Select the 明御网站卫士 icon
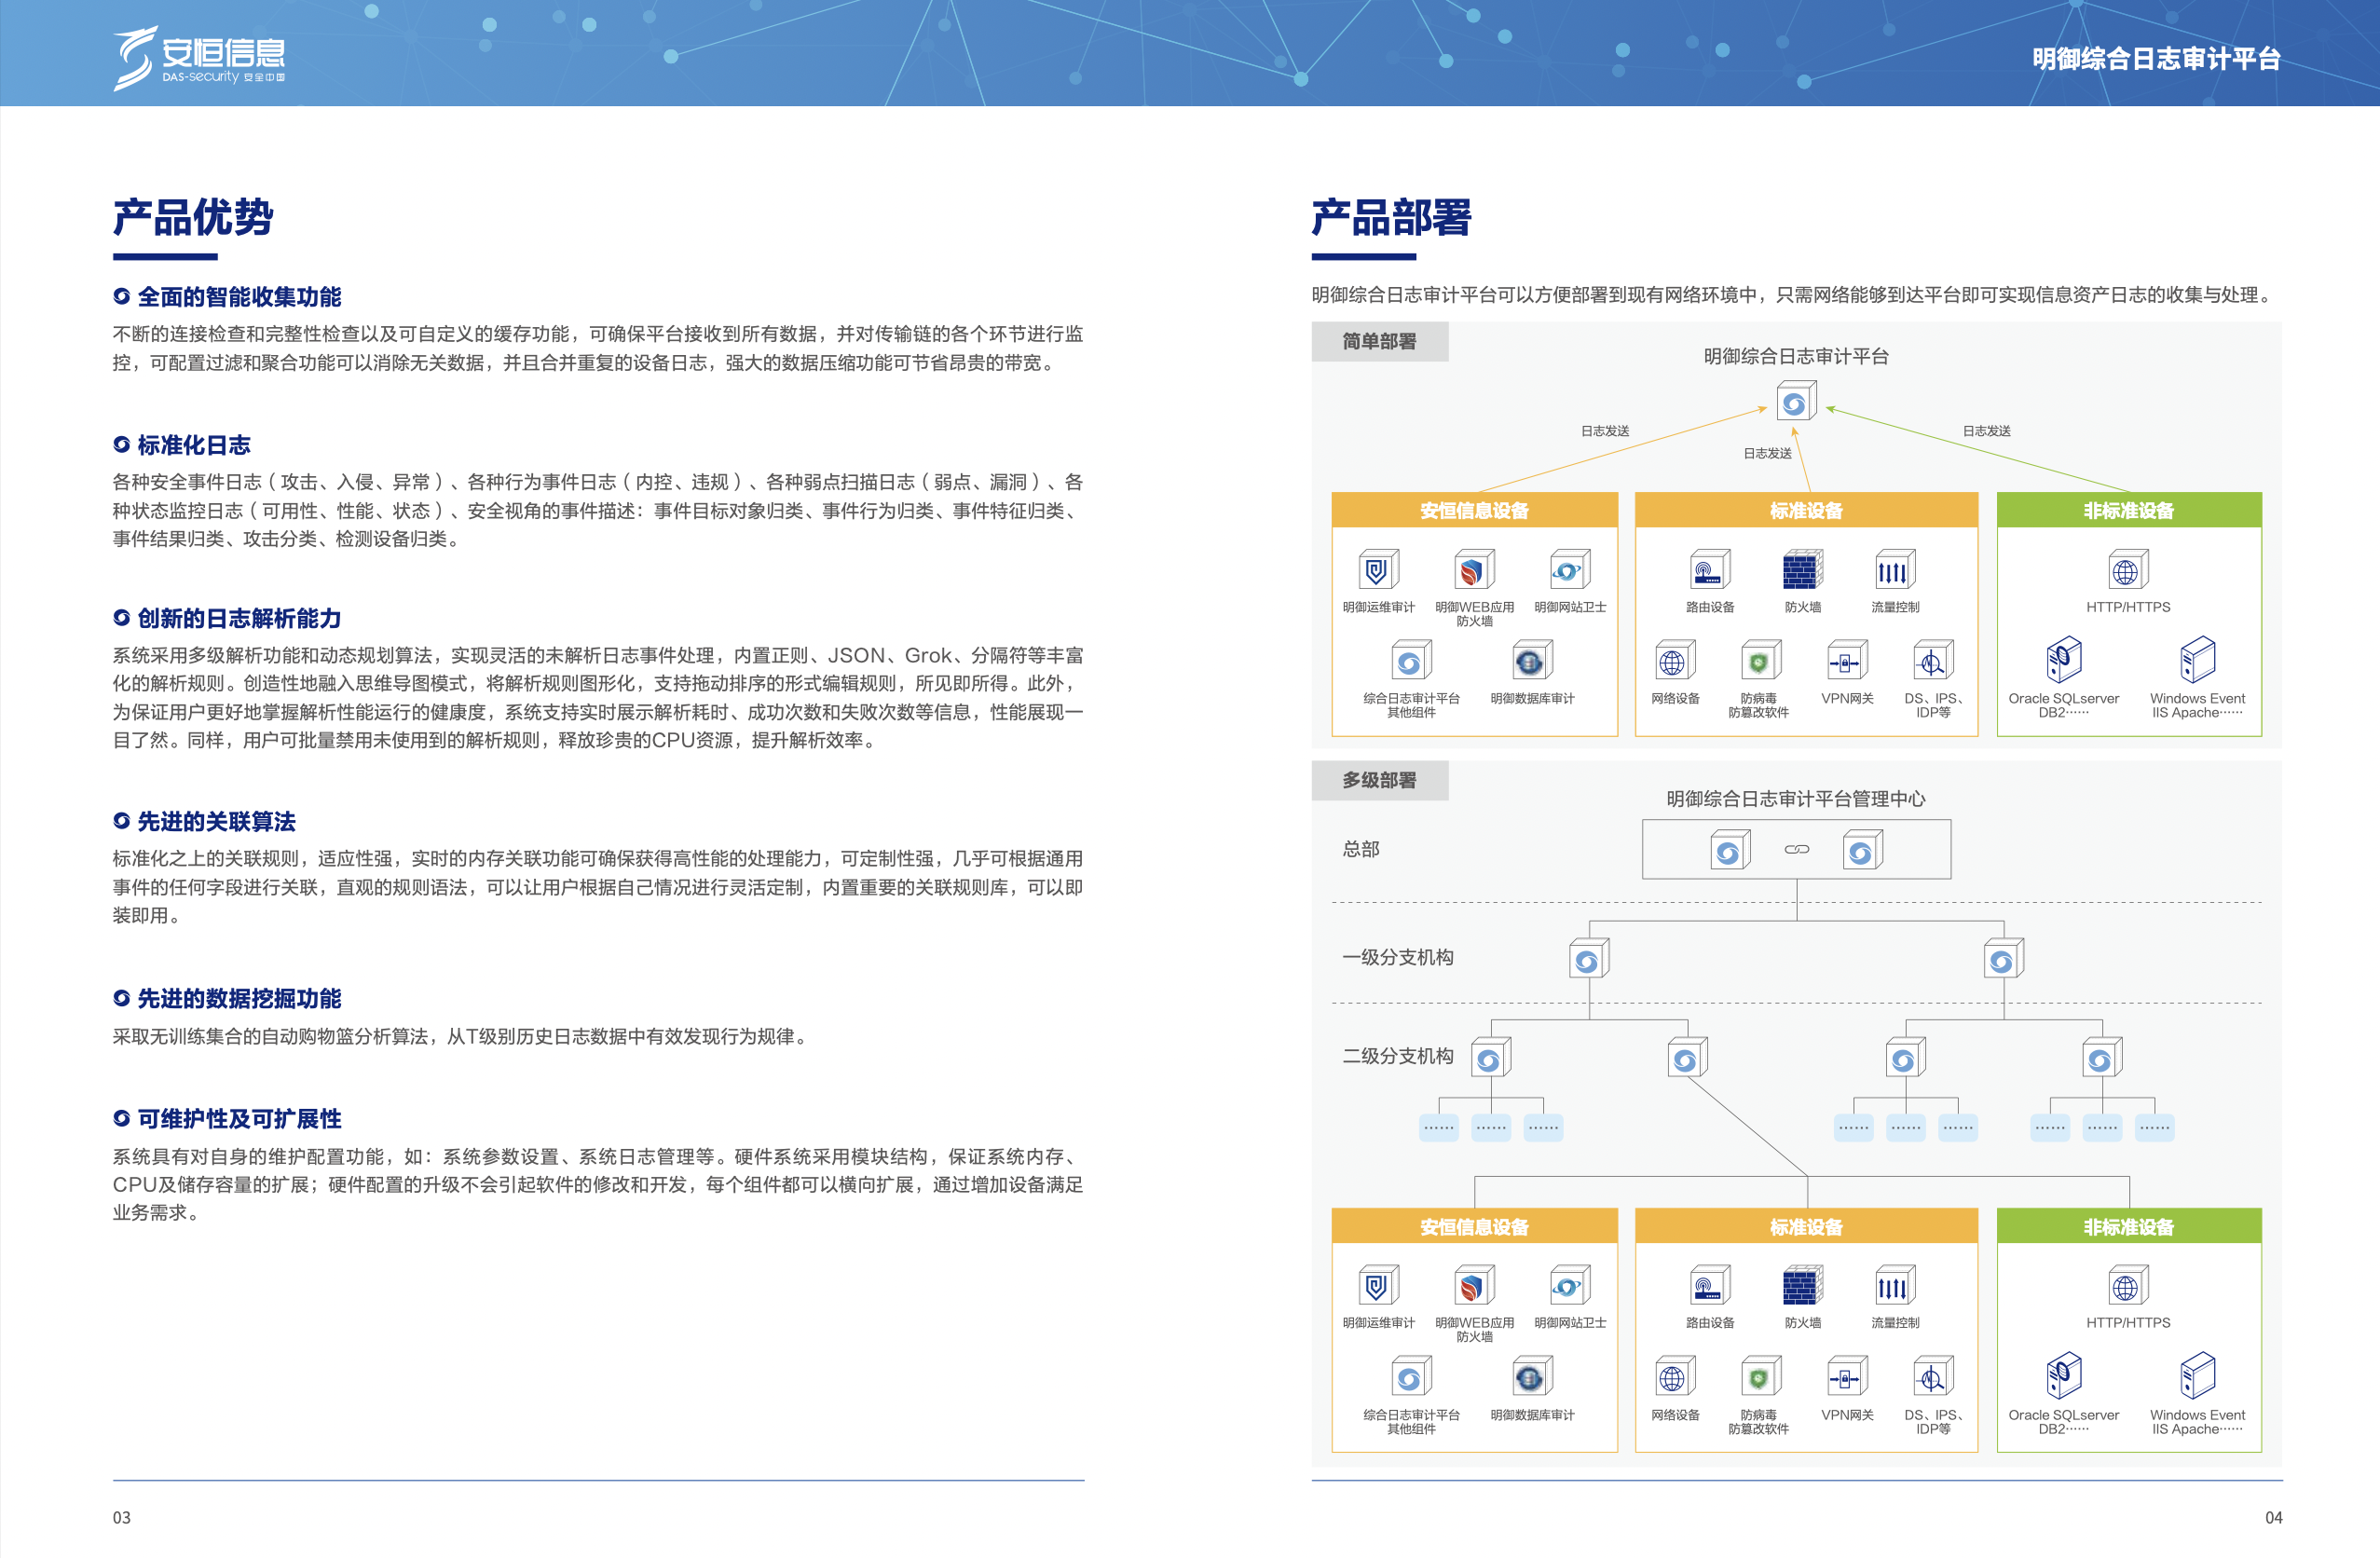The width and height of the screenshot is (2380, 1558). point(1568,570)
